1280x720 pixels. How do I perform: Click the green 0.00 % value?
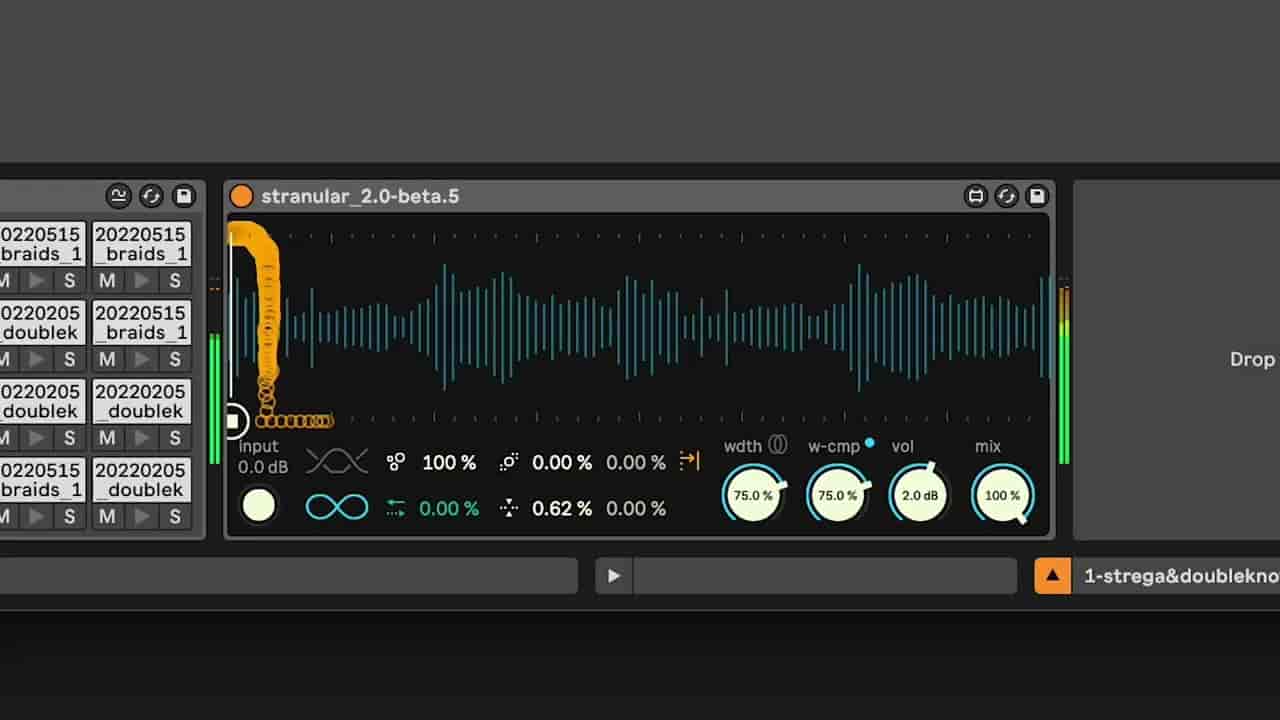point(449,509)
